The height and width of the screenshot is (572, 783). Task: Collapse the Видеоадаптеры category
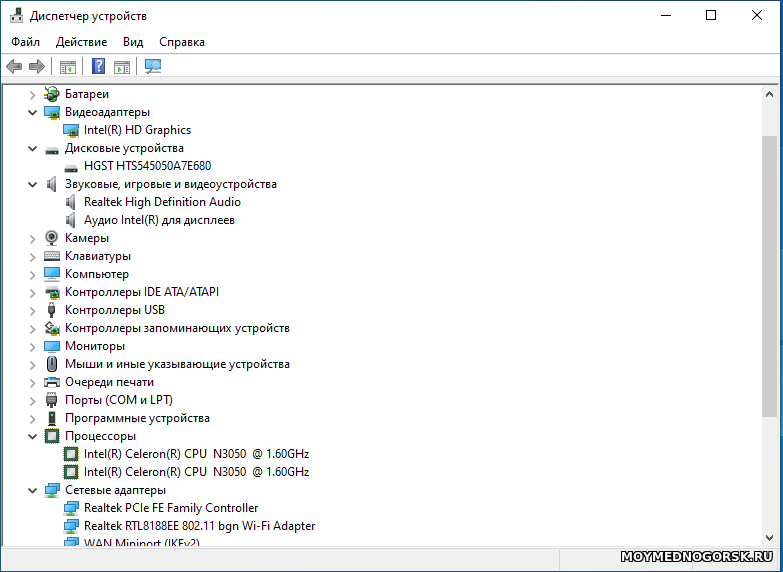[32, 112]
